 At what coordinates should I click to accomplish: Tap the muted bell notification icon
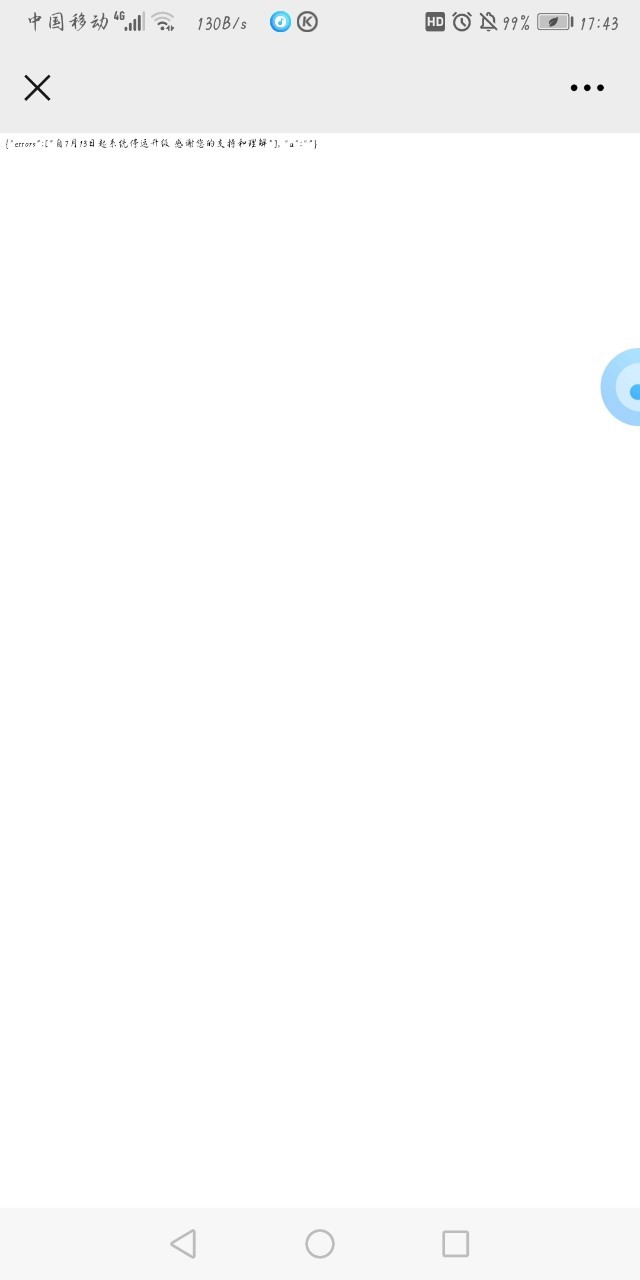tap(488, 22)
